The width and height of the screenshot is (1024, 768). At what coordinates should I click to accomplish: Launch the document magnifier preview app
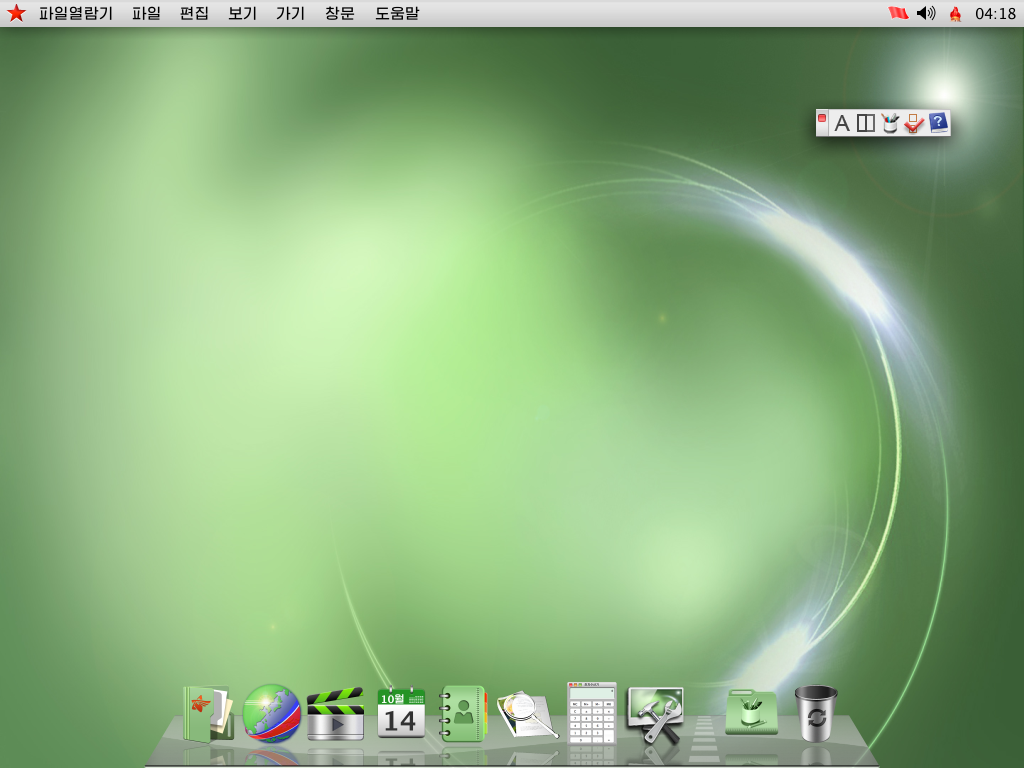527,715
